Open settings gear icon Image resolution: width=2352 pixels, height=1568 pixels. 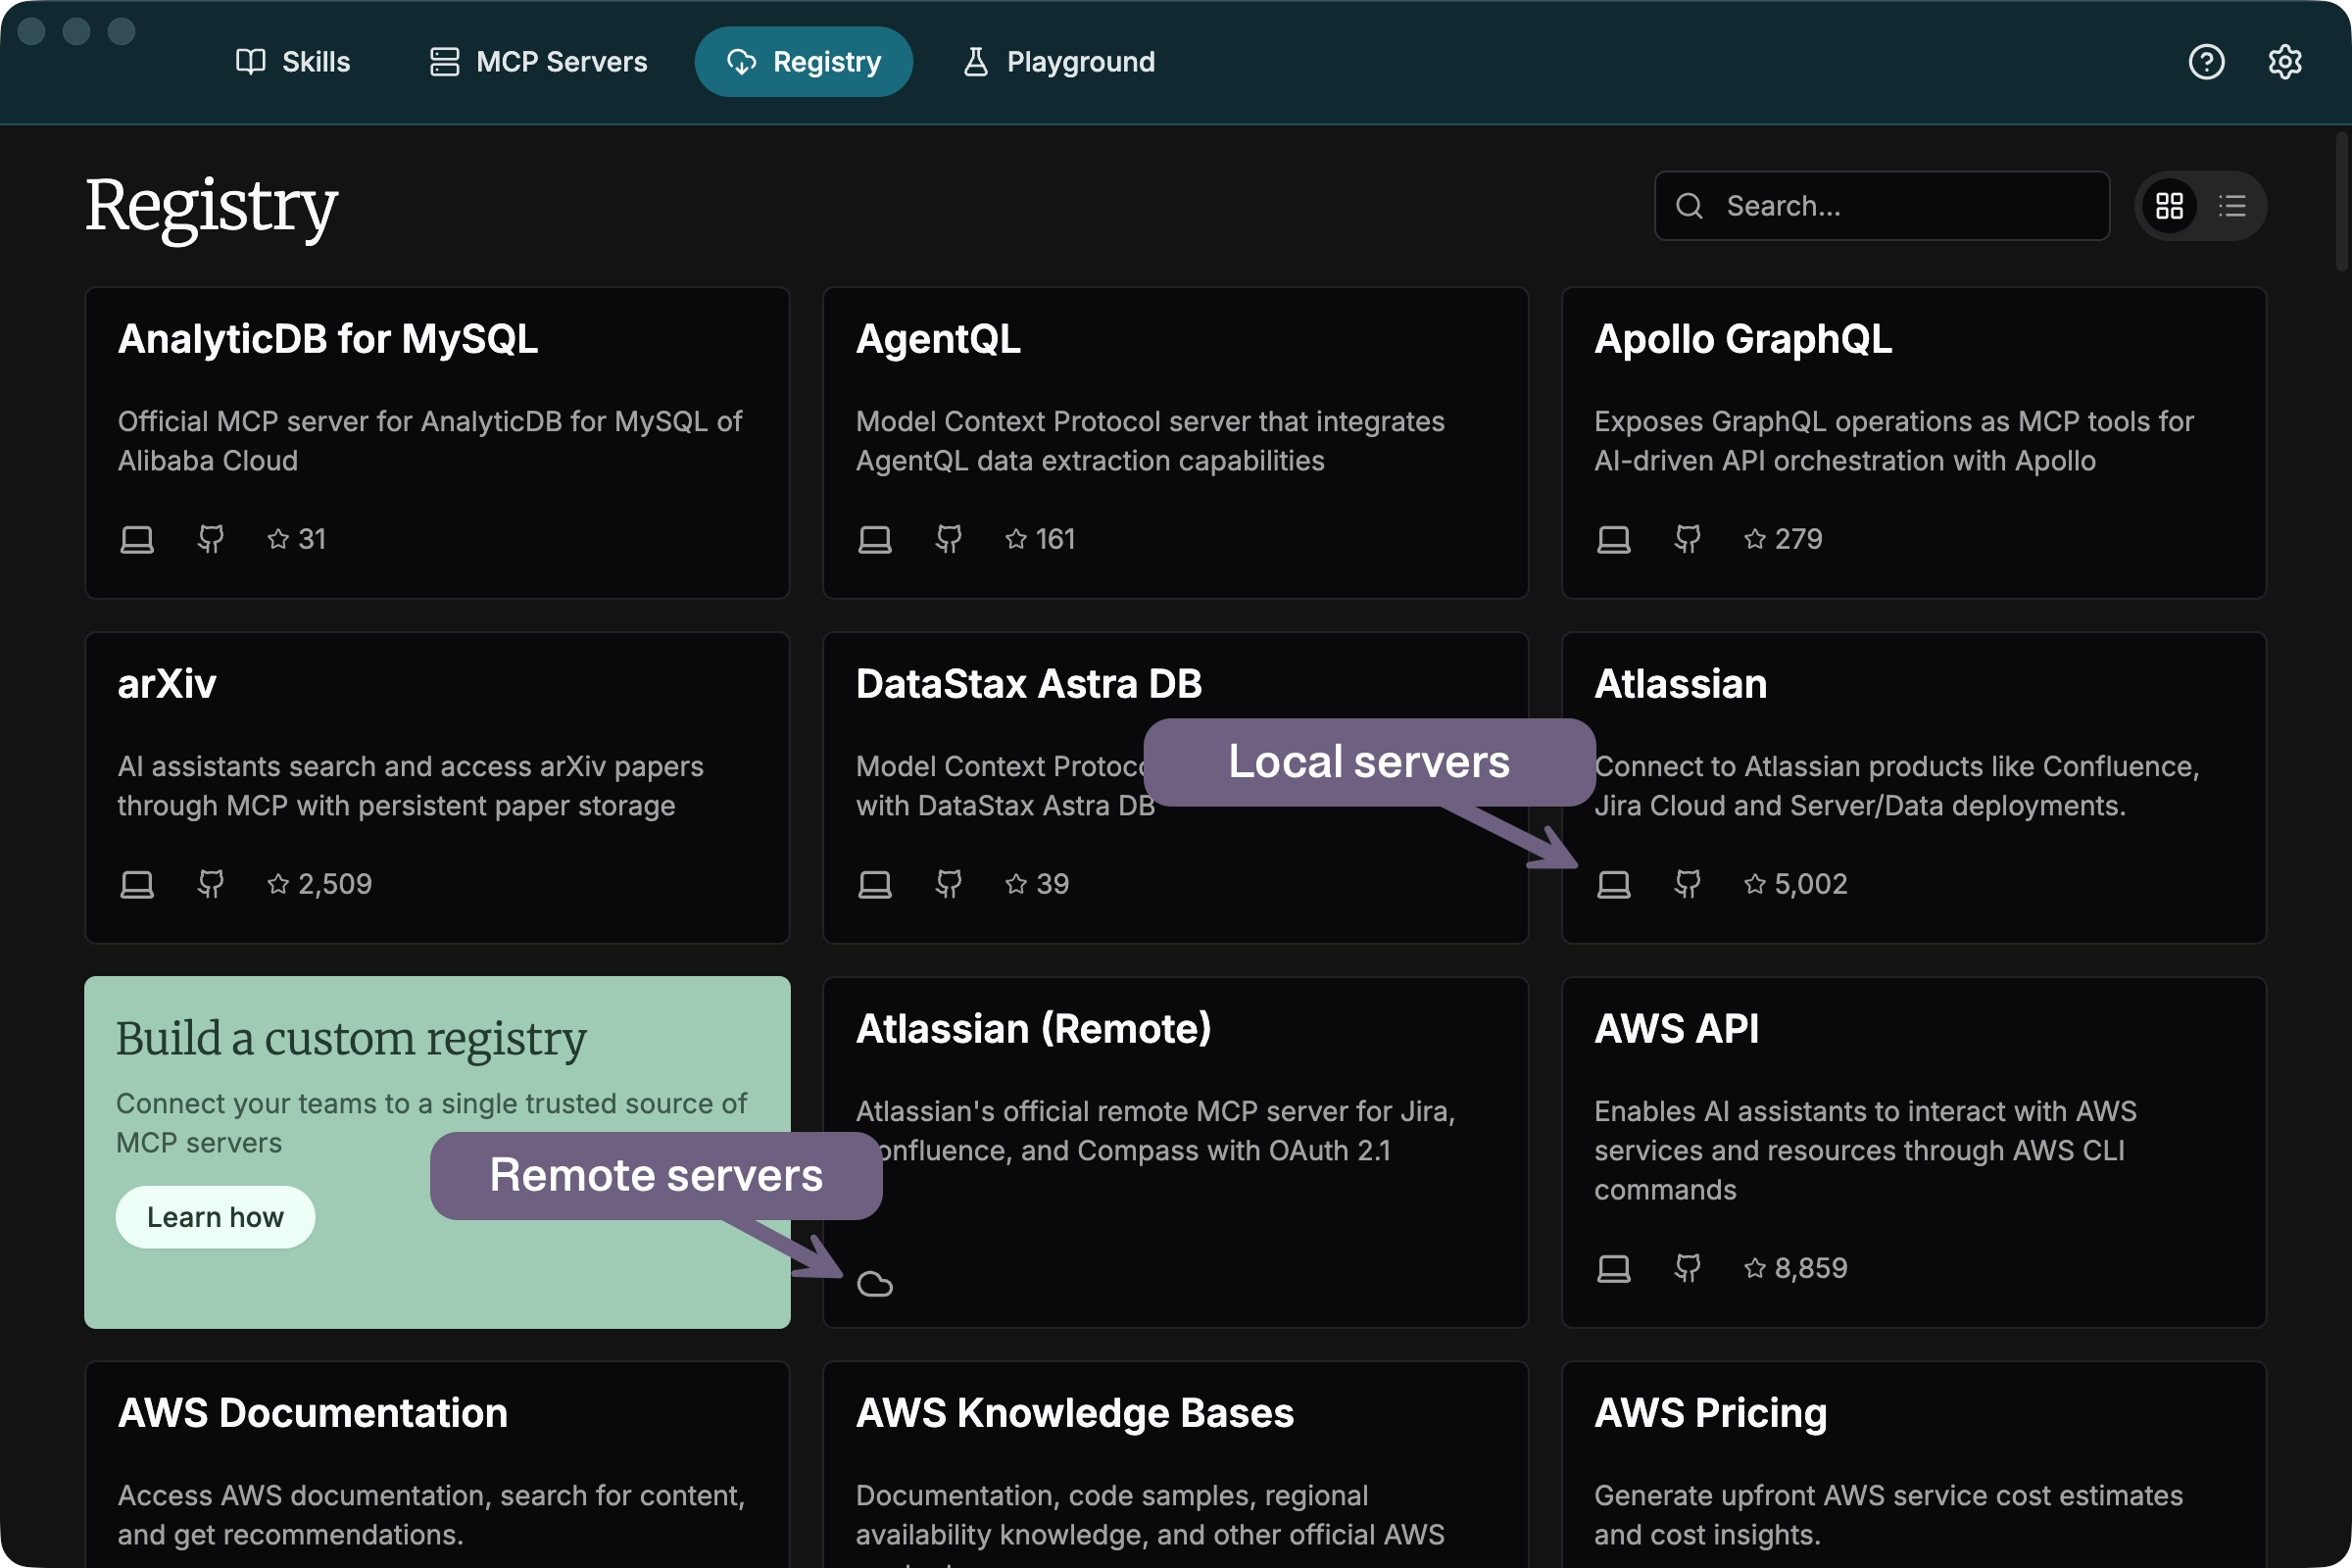pos(2285,62)
